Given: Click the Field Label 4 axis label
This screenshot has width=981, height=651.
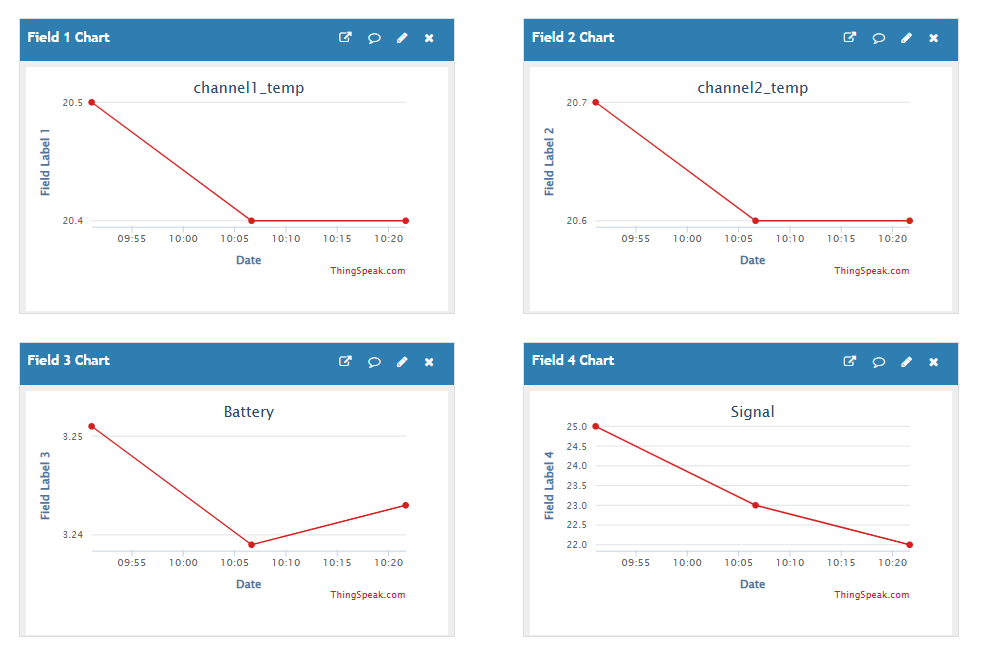Looking at the screenshot, I should (x=549, y=486).
